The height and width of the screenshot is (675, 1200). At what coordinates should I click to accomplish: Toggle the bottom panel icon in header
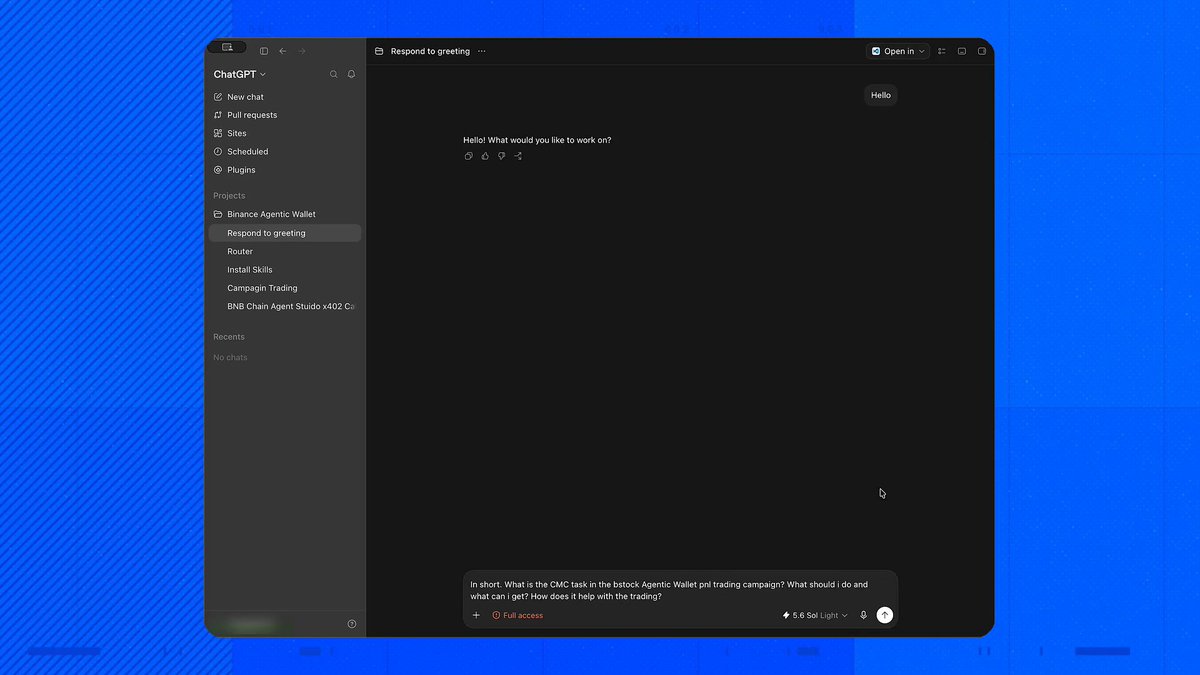point(962,51)
